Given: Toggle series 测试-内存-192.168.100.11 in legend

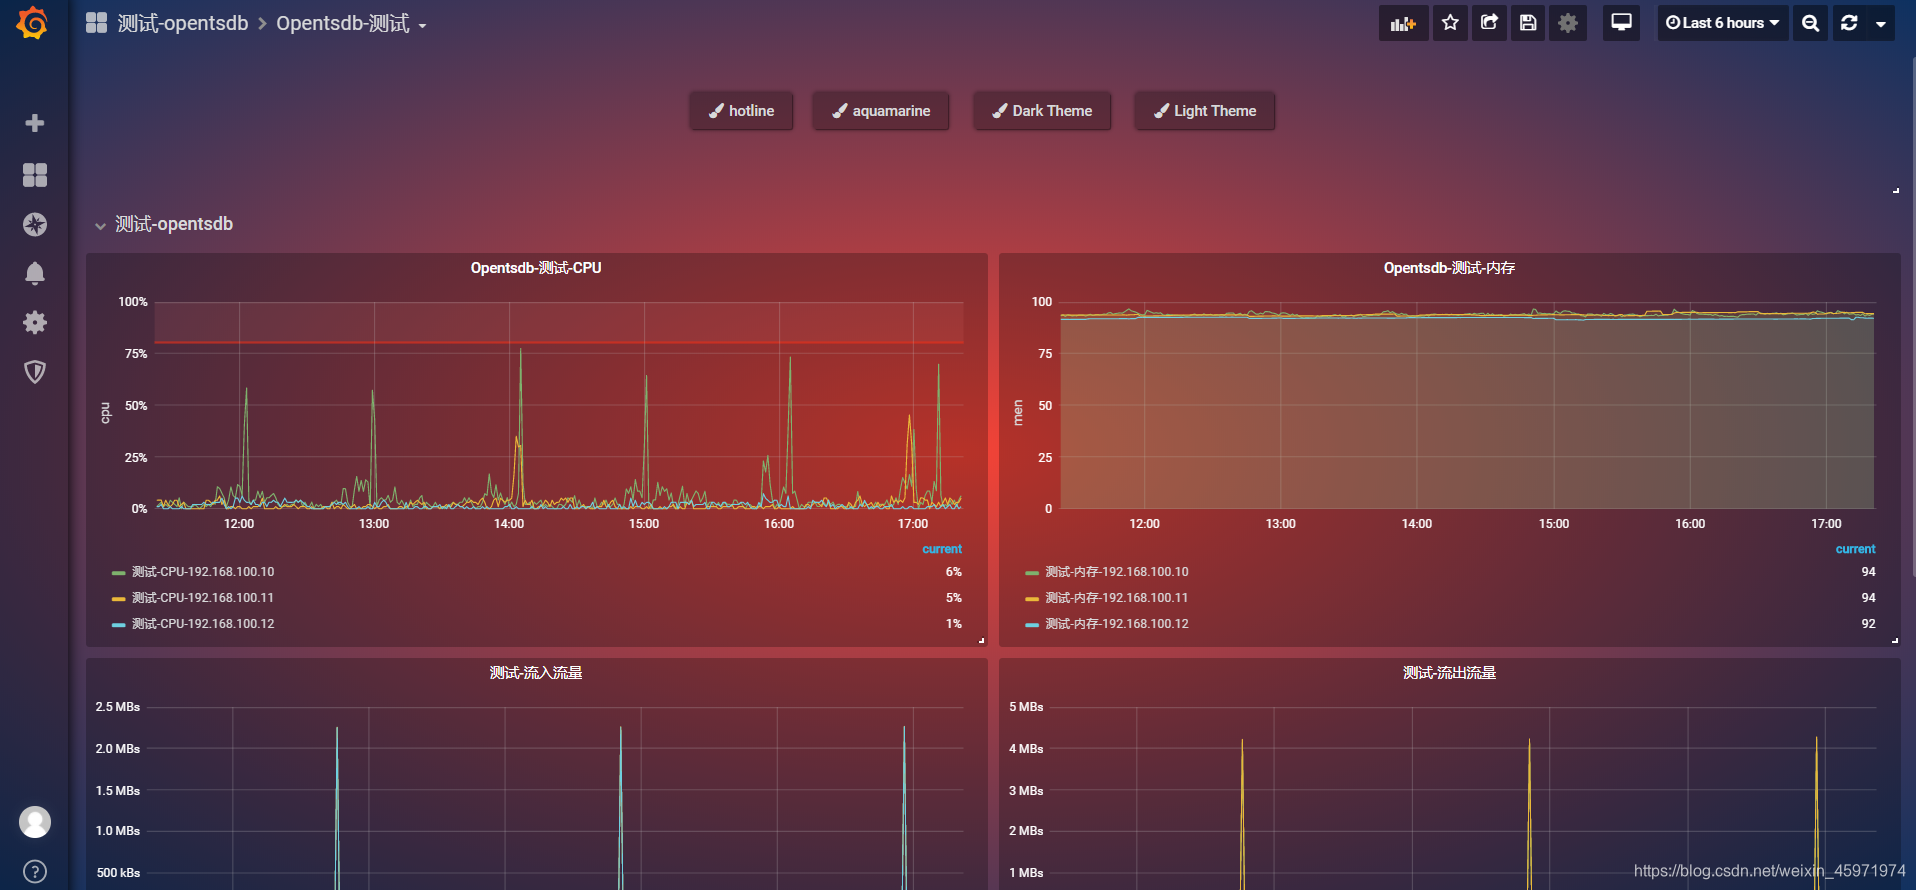Looking at the screenshot, I should tap(1117, 598).
